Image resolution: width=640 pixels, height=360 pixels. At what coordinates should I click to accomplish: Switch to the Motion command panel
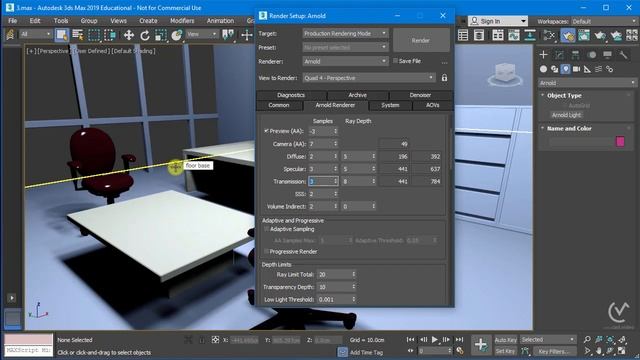point(591,55)
